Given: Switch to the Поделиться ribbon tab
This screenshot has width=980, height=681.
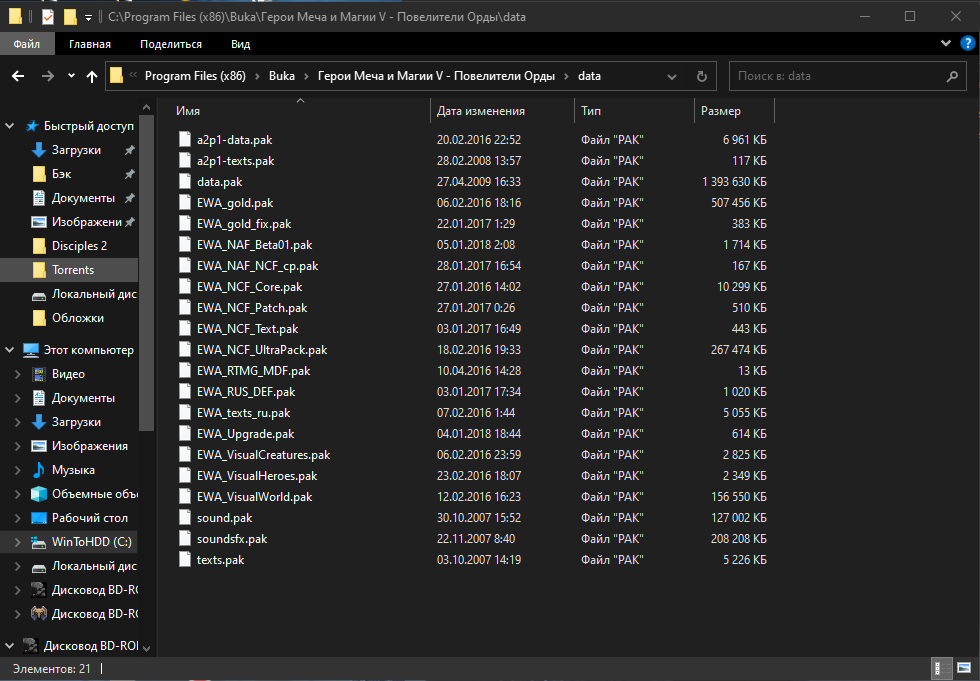Looking at the screenshot, I should [171, 44].
